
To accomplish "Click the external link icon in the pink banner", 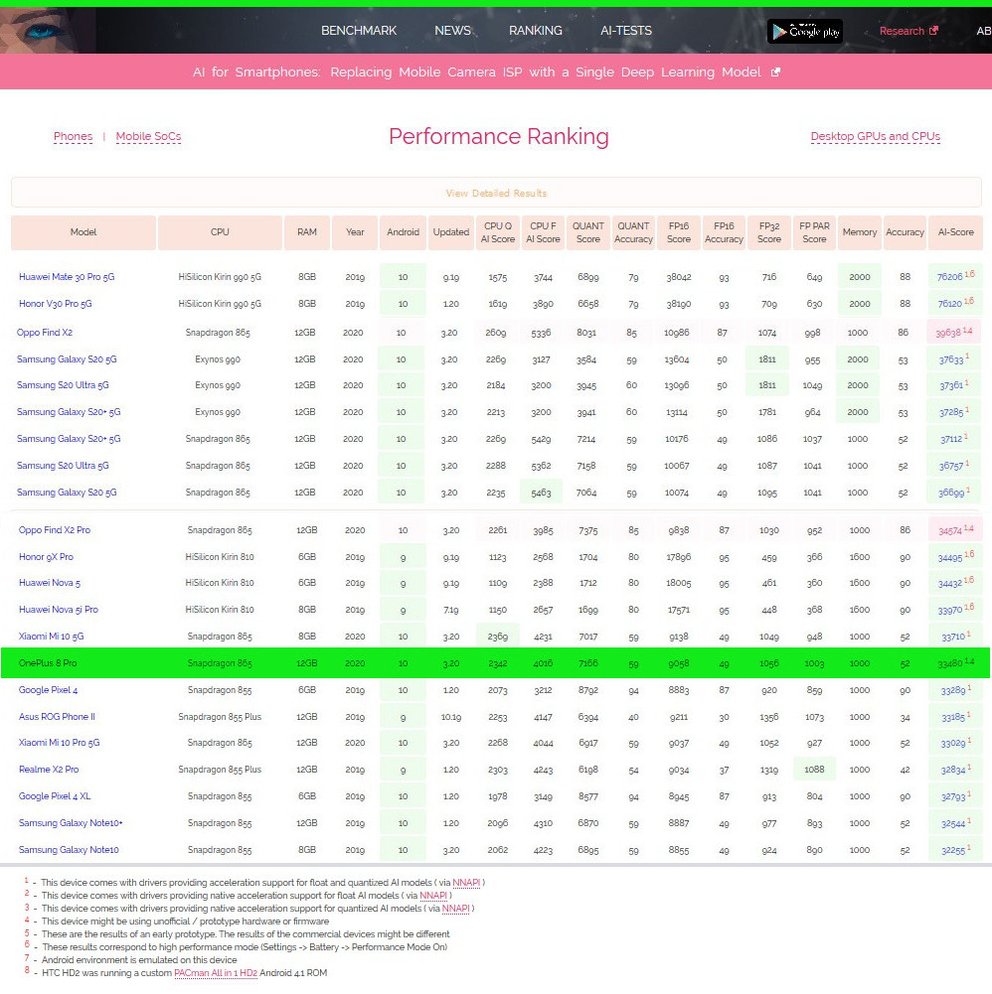I will pyautogui.click(x=775, y=72).
